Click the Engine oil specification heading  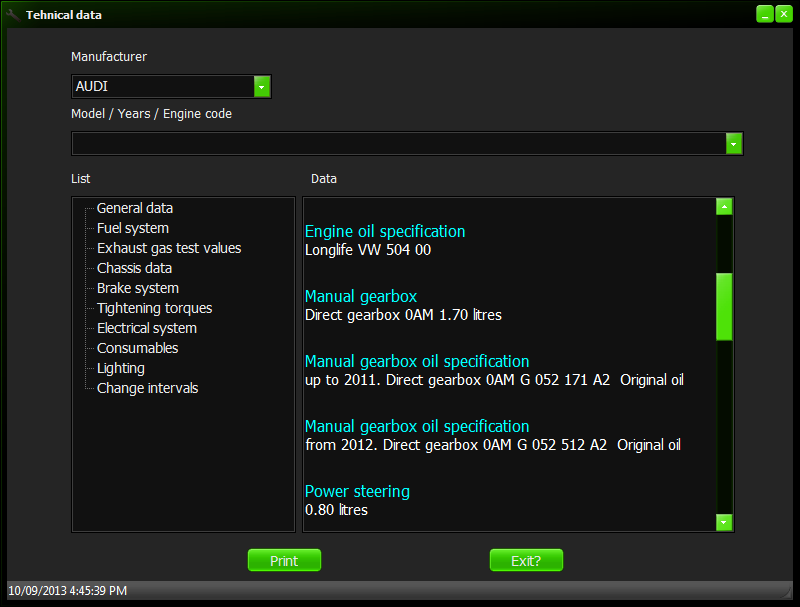(385, 232)
